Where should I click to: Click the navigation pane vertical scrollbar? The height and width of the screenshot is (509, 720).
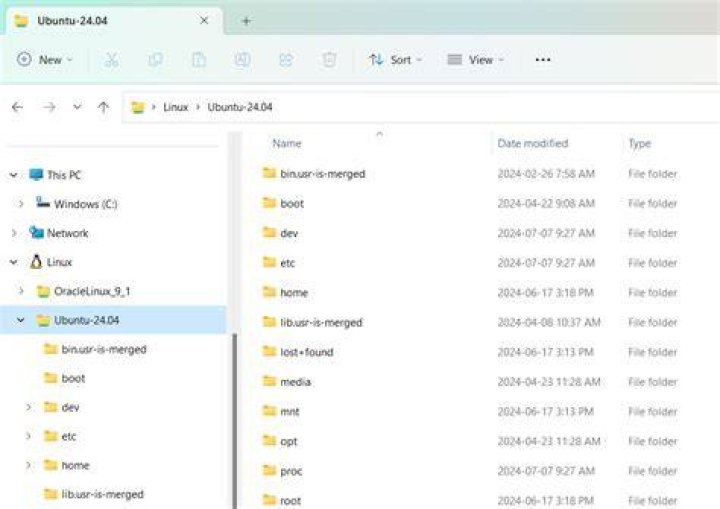235,420
